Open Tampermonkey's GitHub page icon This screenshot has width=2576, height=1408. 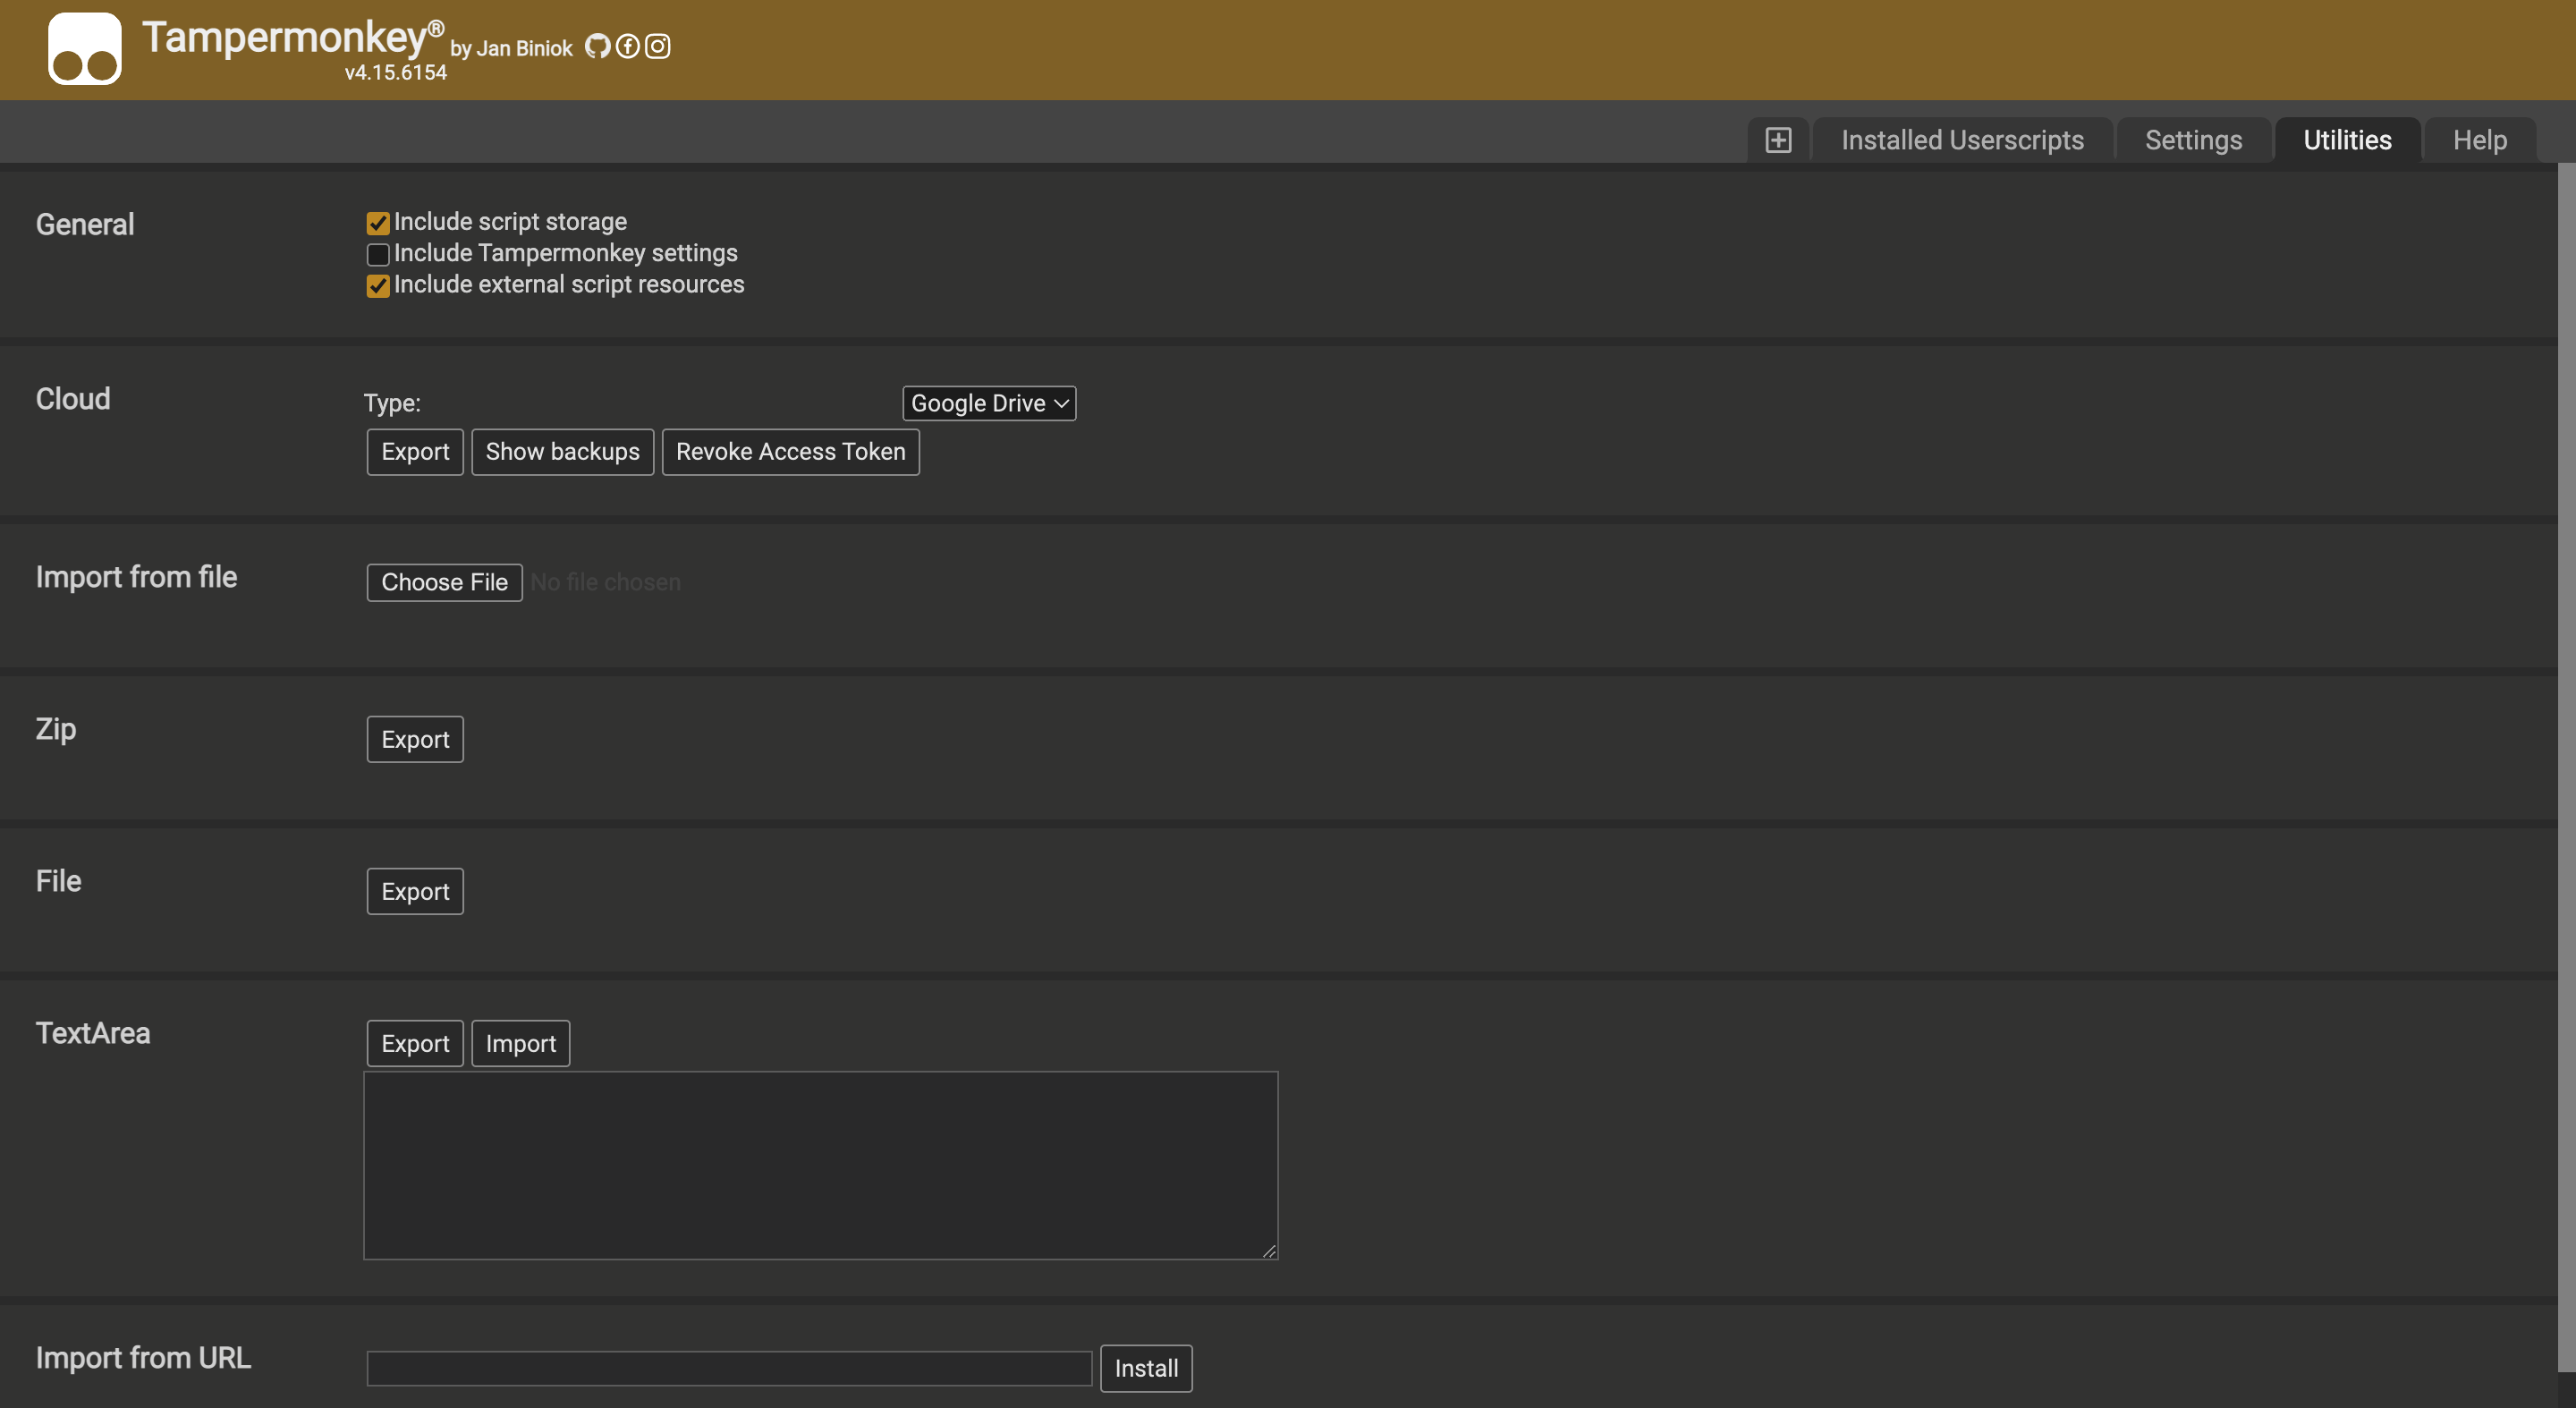tap(597, 46)
